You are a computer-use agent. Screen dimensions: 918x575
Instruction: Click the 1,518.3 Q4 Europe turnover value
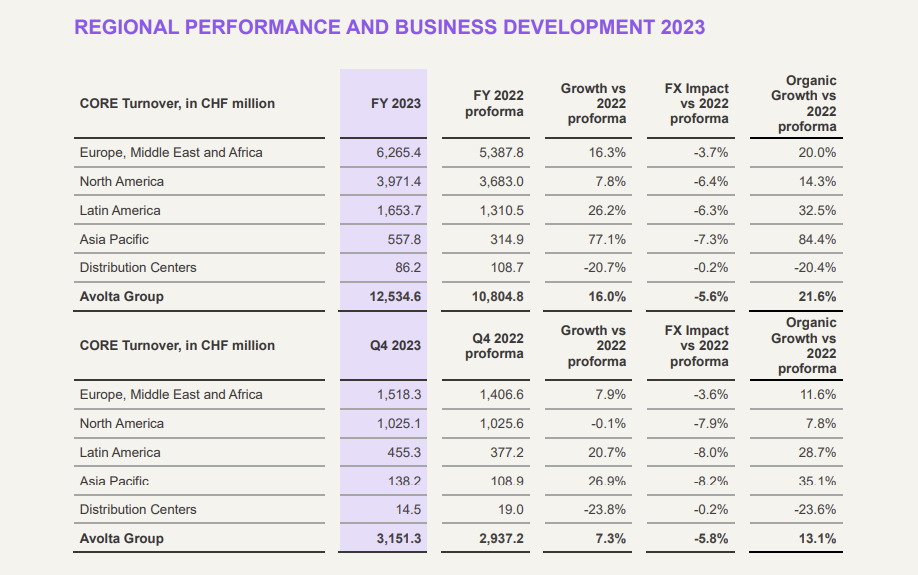399,395
